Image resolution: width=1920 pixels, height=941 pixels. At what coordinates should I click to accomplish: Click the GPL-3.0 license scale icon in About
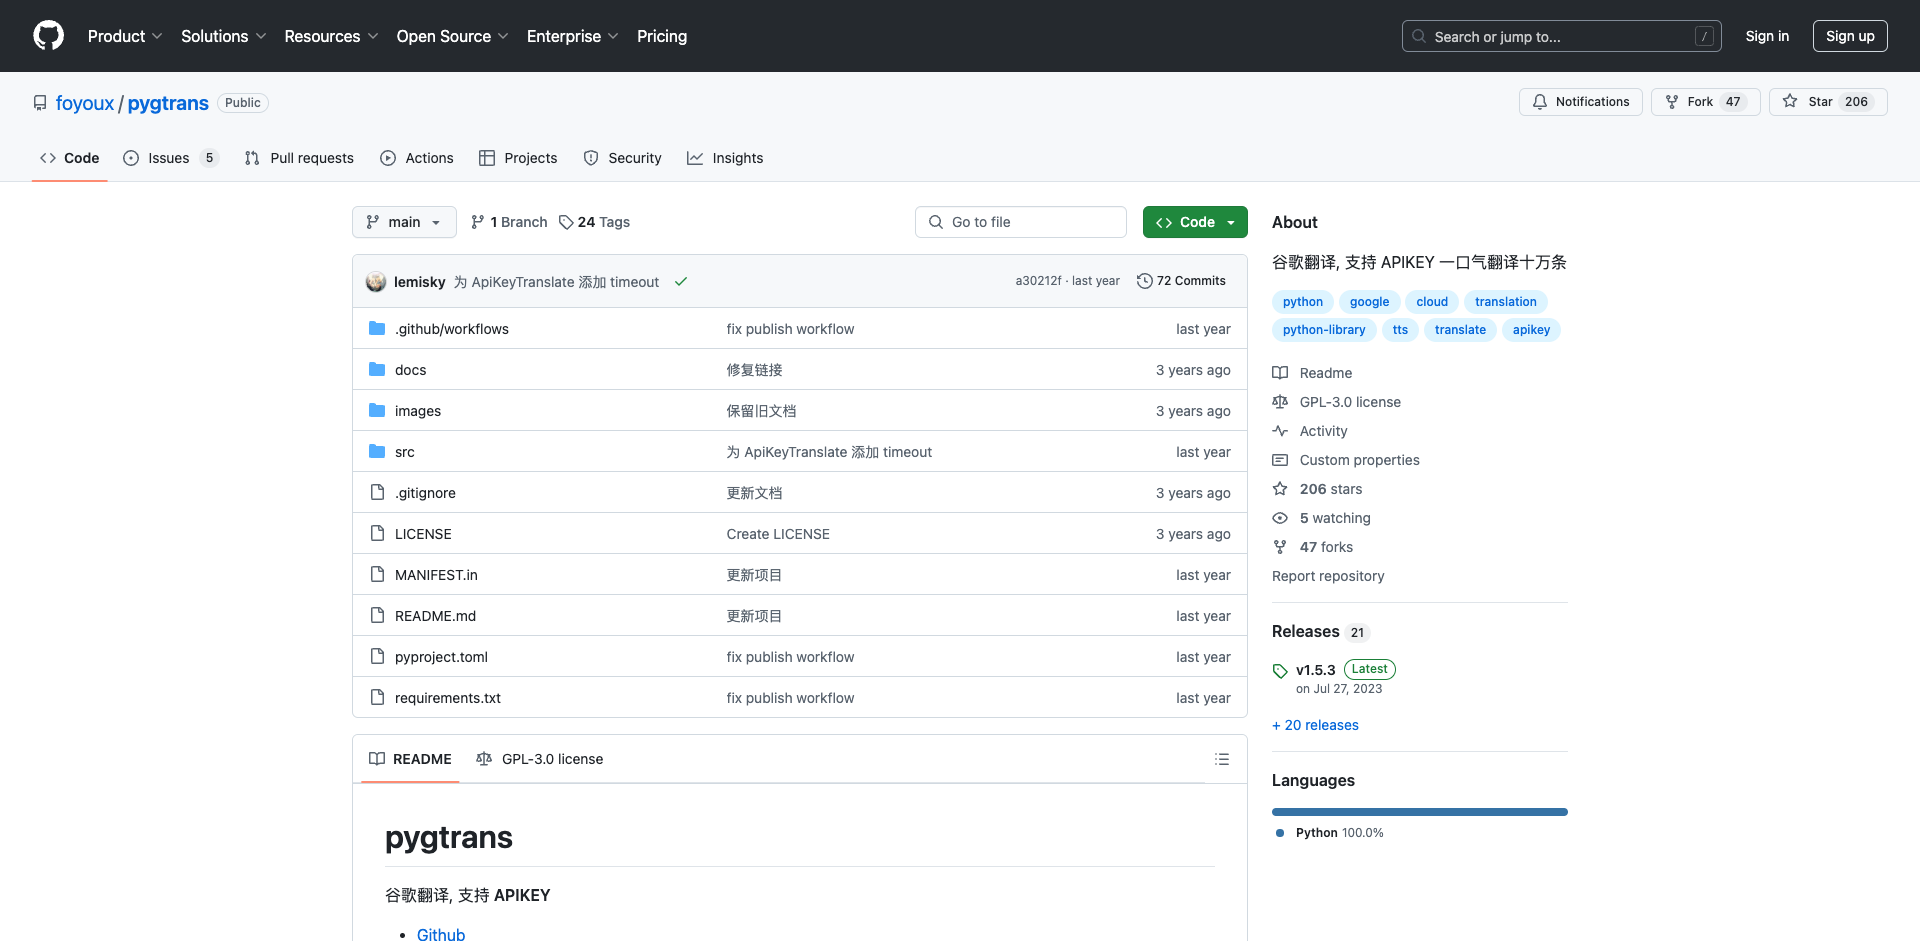(1280, 402)
